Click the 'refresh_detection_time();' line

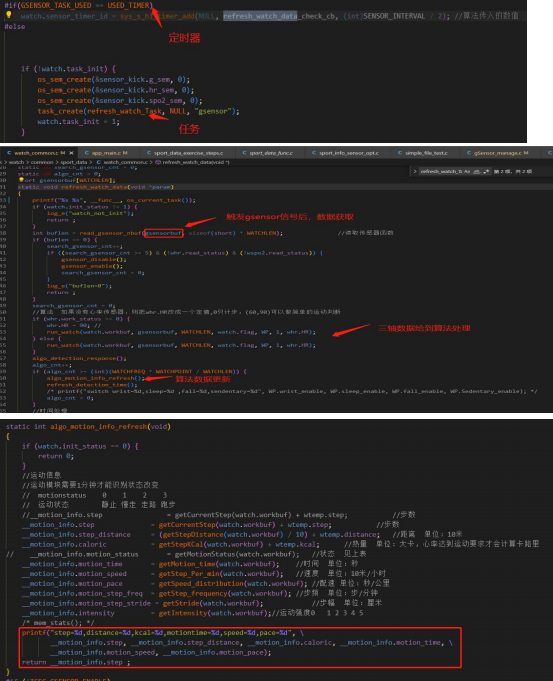92,384
